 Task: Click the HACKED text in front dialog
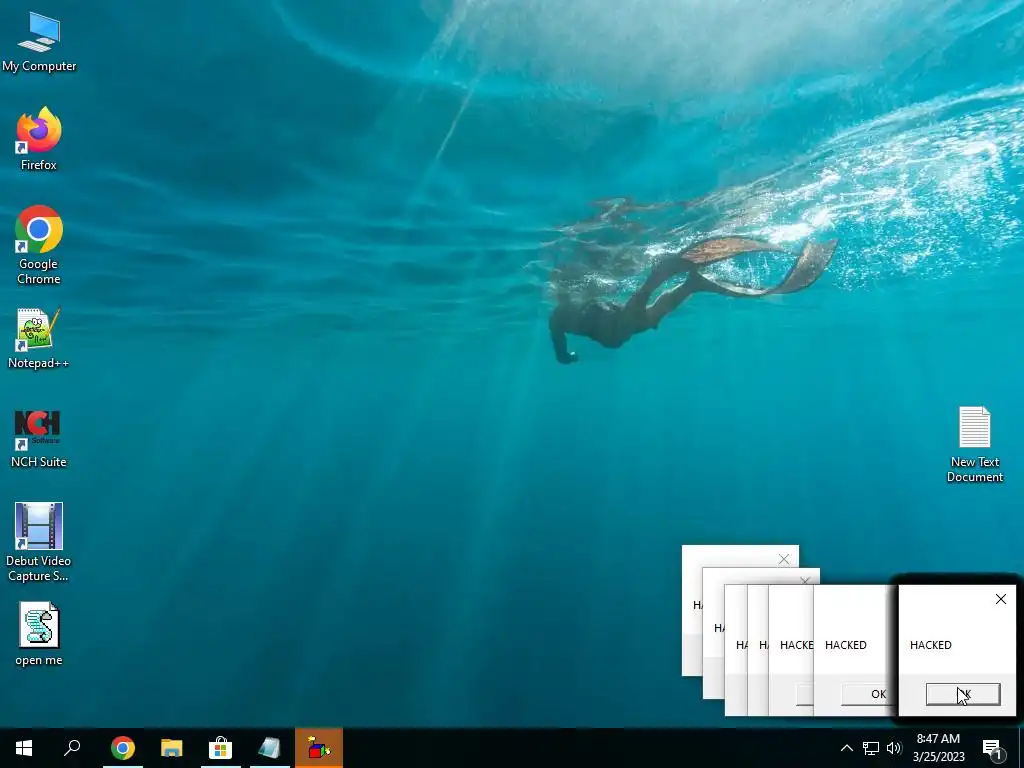pos(931,645)
